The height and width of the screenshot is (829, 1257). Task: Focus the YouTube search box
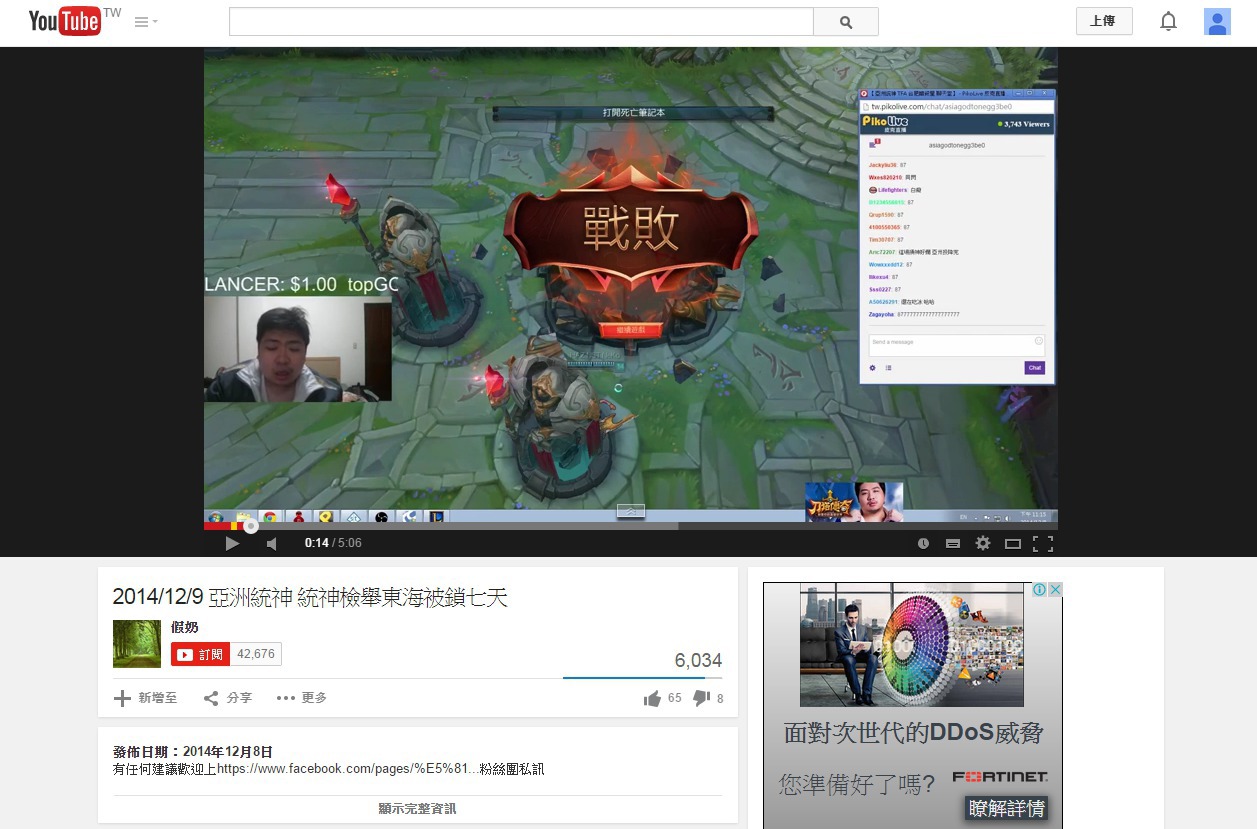(521, 22)
